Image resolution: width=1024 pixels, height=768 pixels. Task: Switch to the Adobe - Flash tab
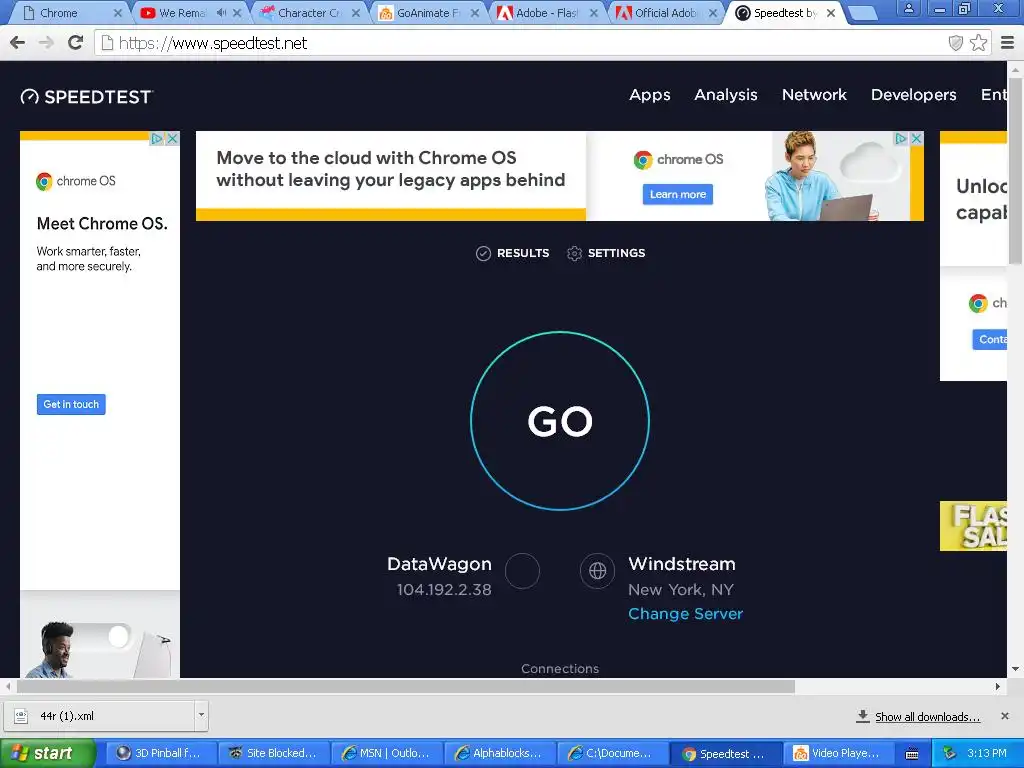coord(547,13)
